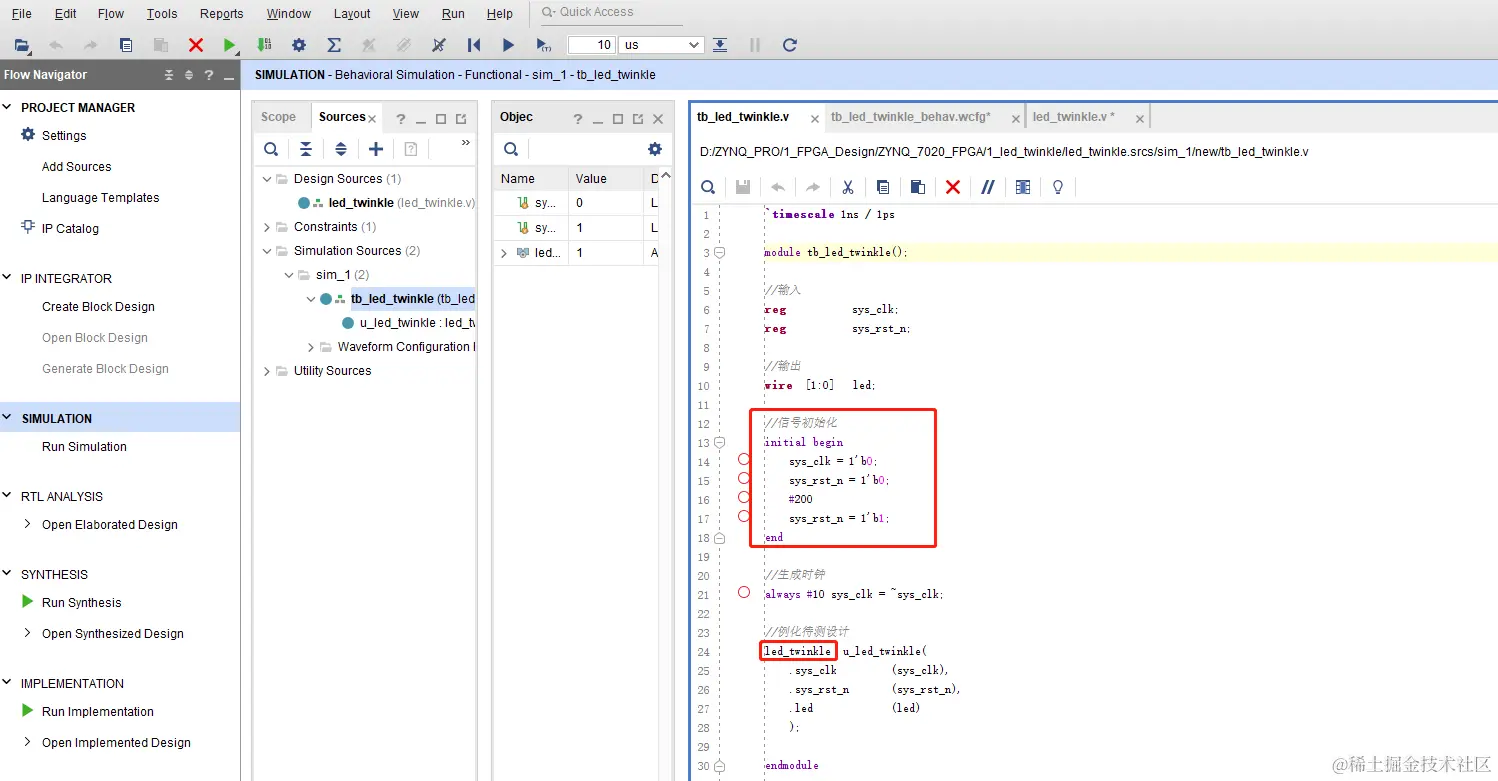Toggle line comments with the // icon

988,187
